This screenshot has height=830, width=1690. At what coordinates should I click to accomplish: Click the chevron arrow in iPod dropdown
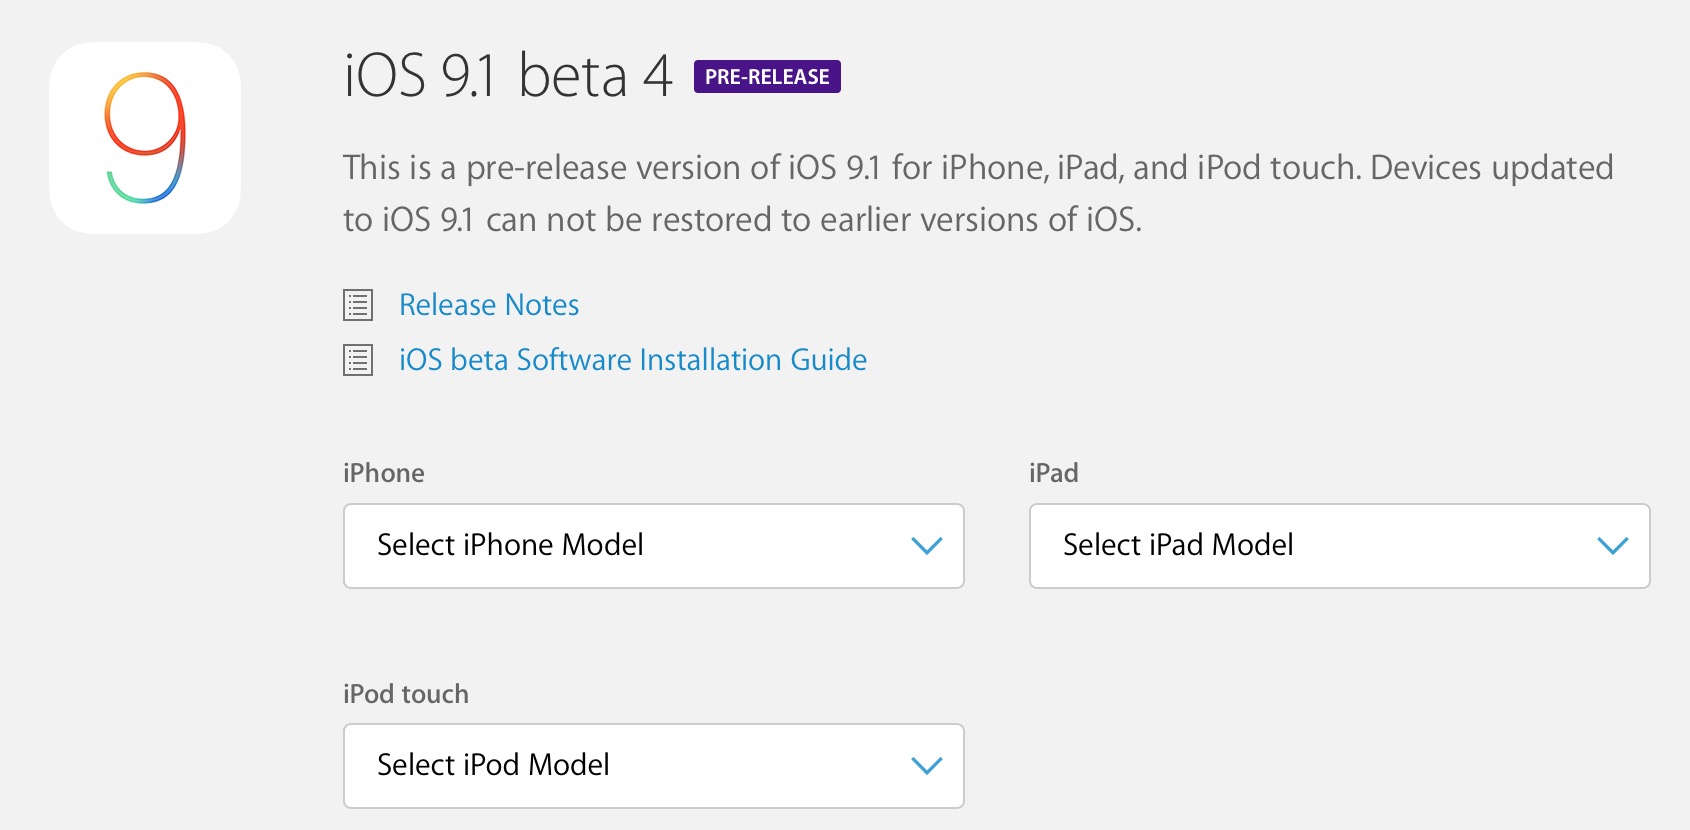coord(927,766)
